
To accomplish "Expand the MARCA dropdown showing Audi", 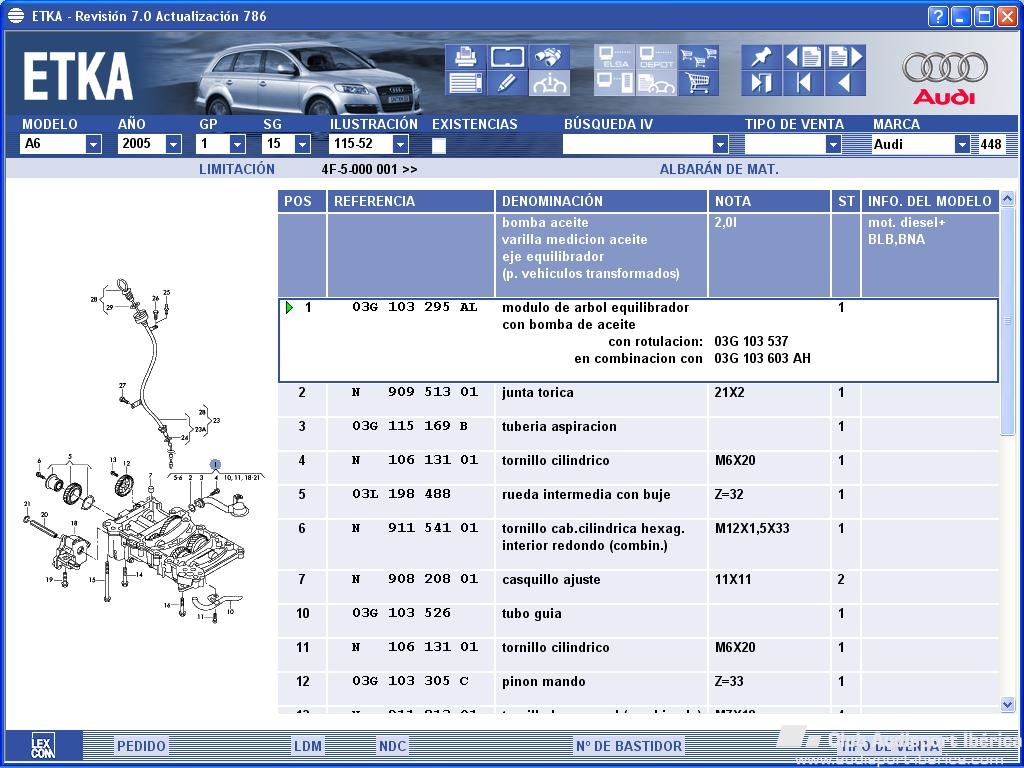I will pos(962,144).
